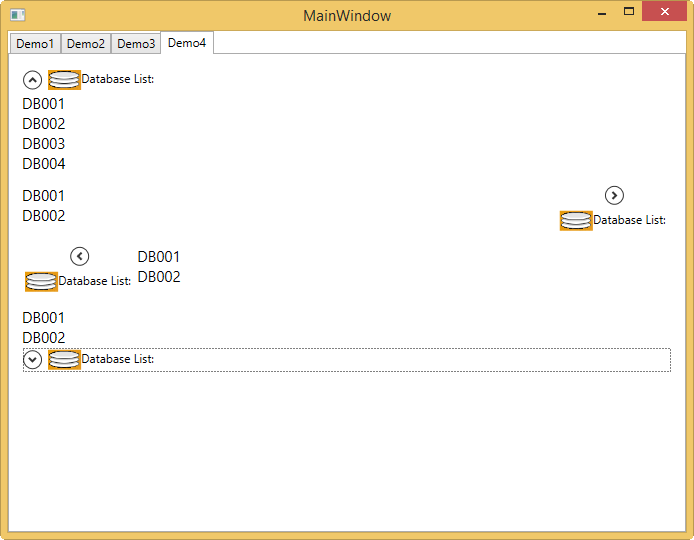The height and width of the screenshot is (540, 694).
Task: Click the 'Database List:' label under the left-arrow expander
Action: coord(95,281)
